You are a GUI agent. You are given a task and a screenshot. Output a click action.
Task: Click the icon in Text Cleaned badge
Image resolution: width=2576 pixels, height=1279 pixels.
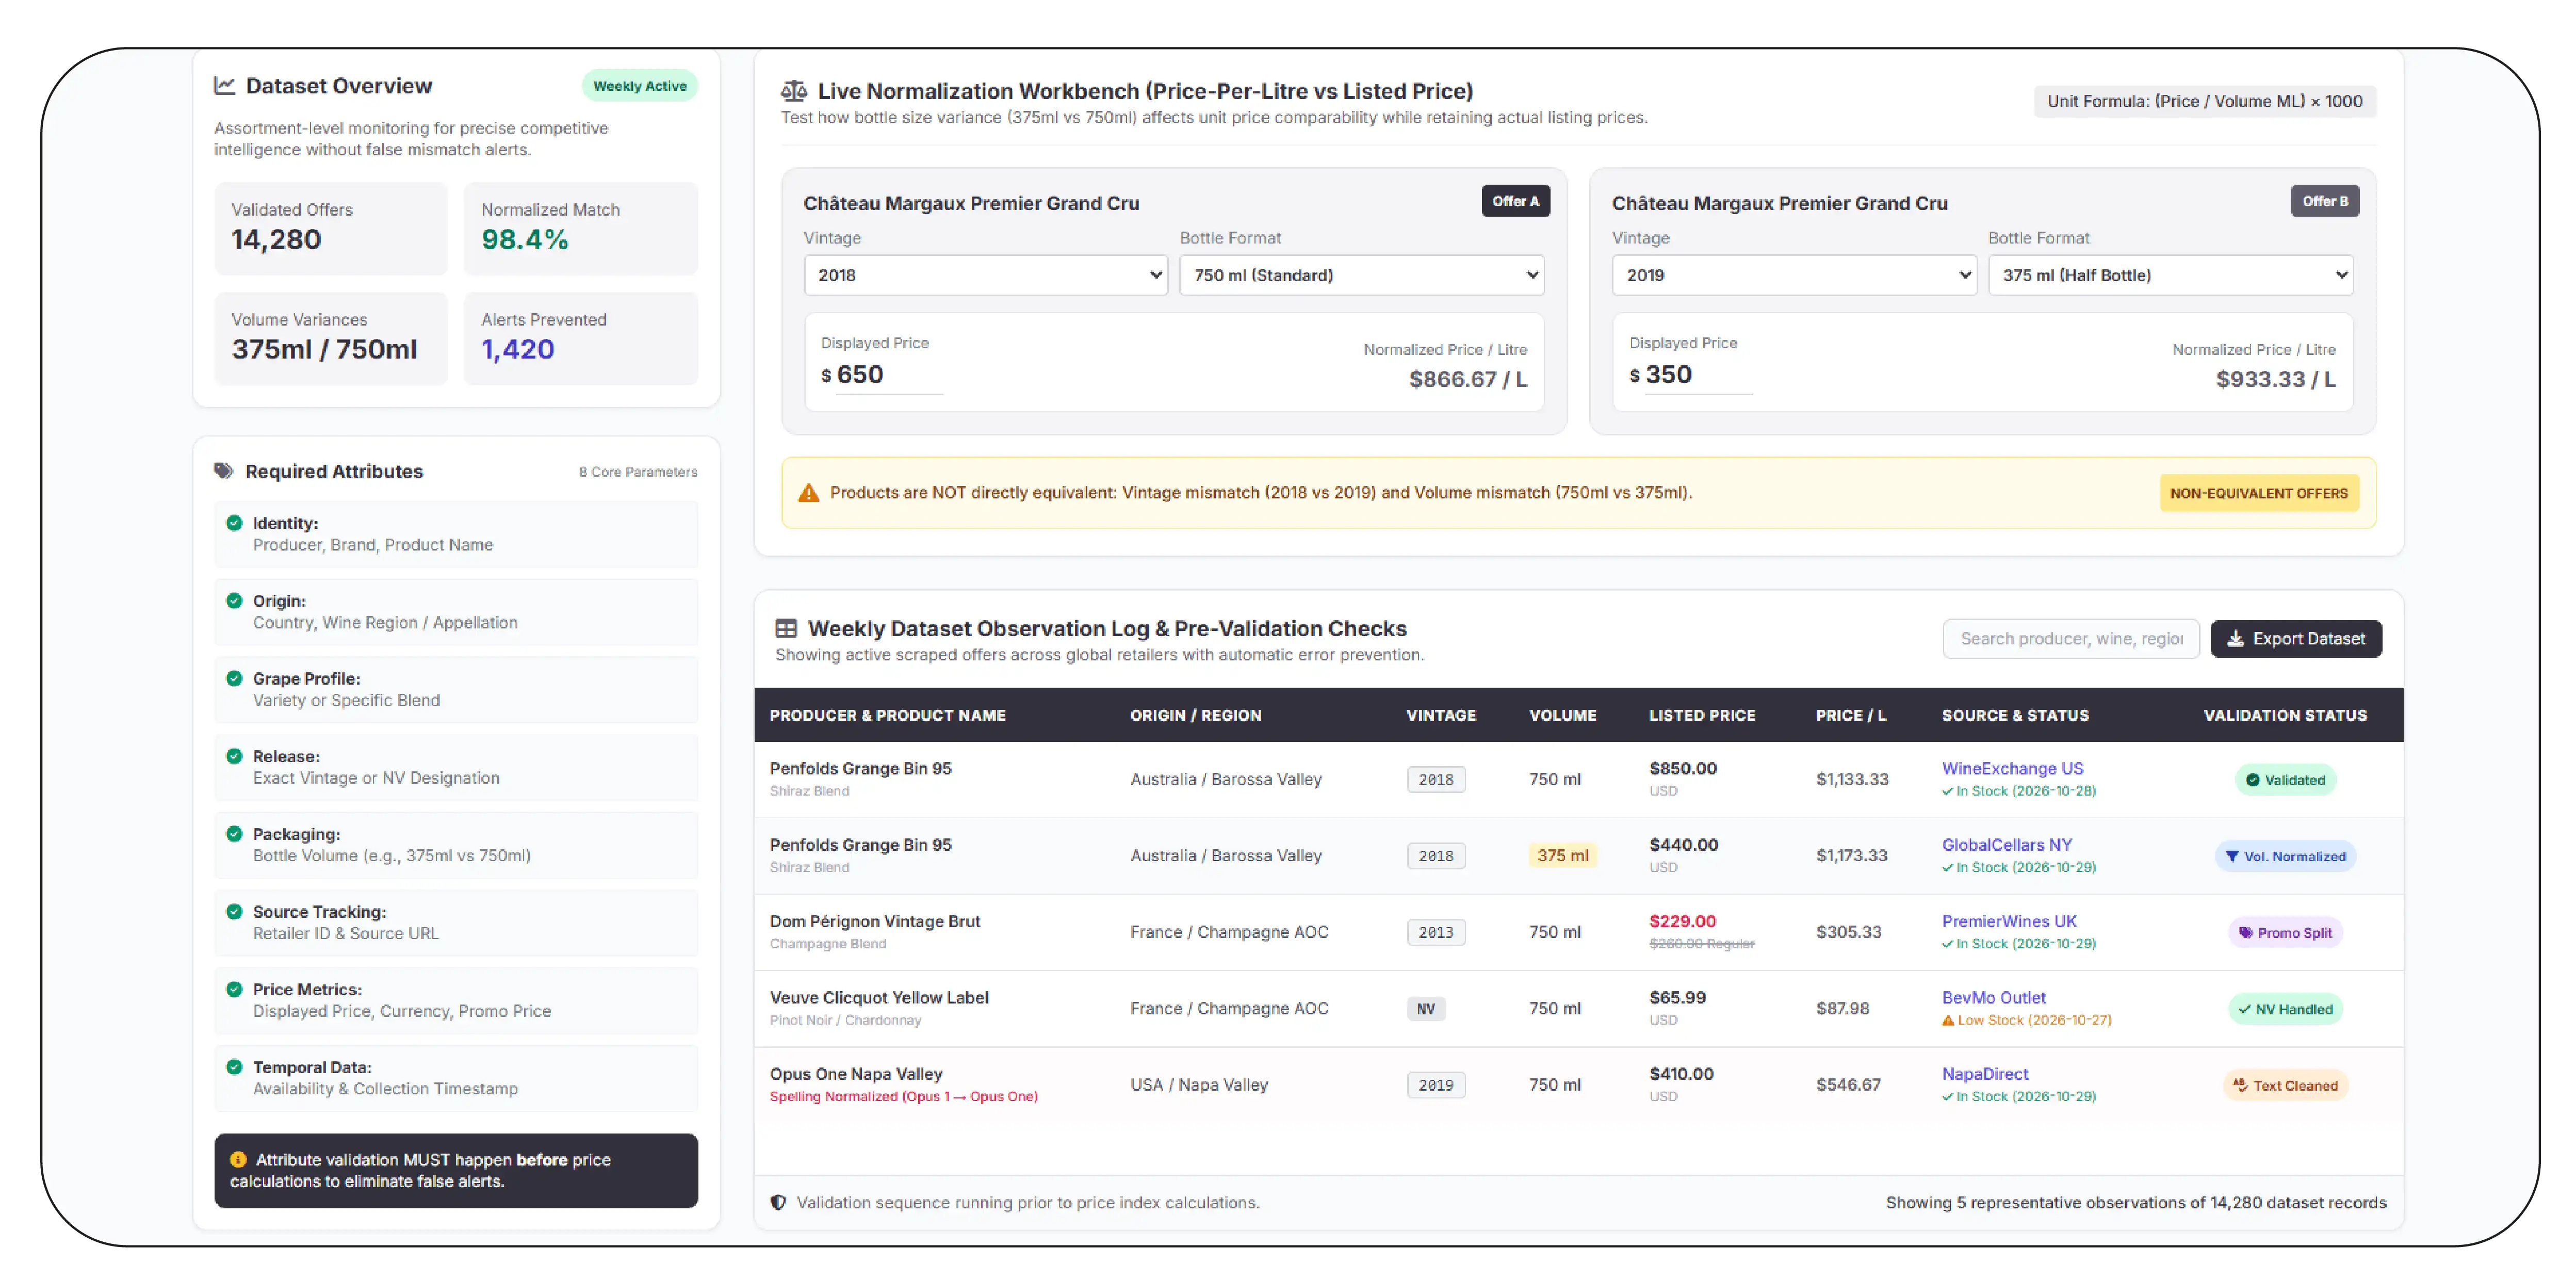2240,1086
